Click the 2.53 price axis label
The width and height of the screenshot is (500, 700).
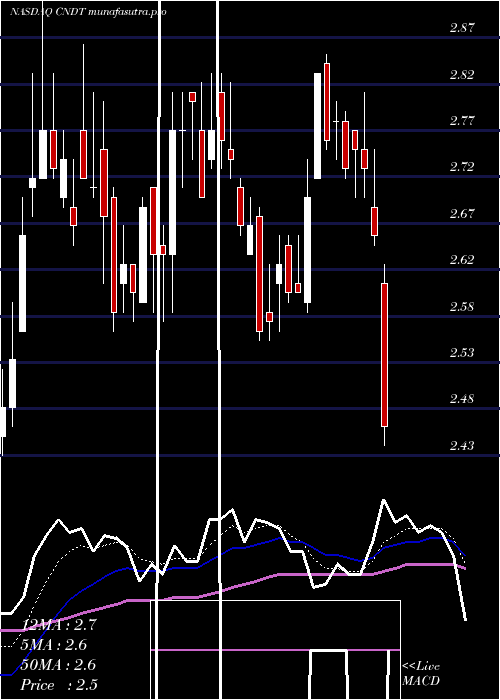[x=462, y=353]
